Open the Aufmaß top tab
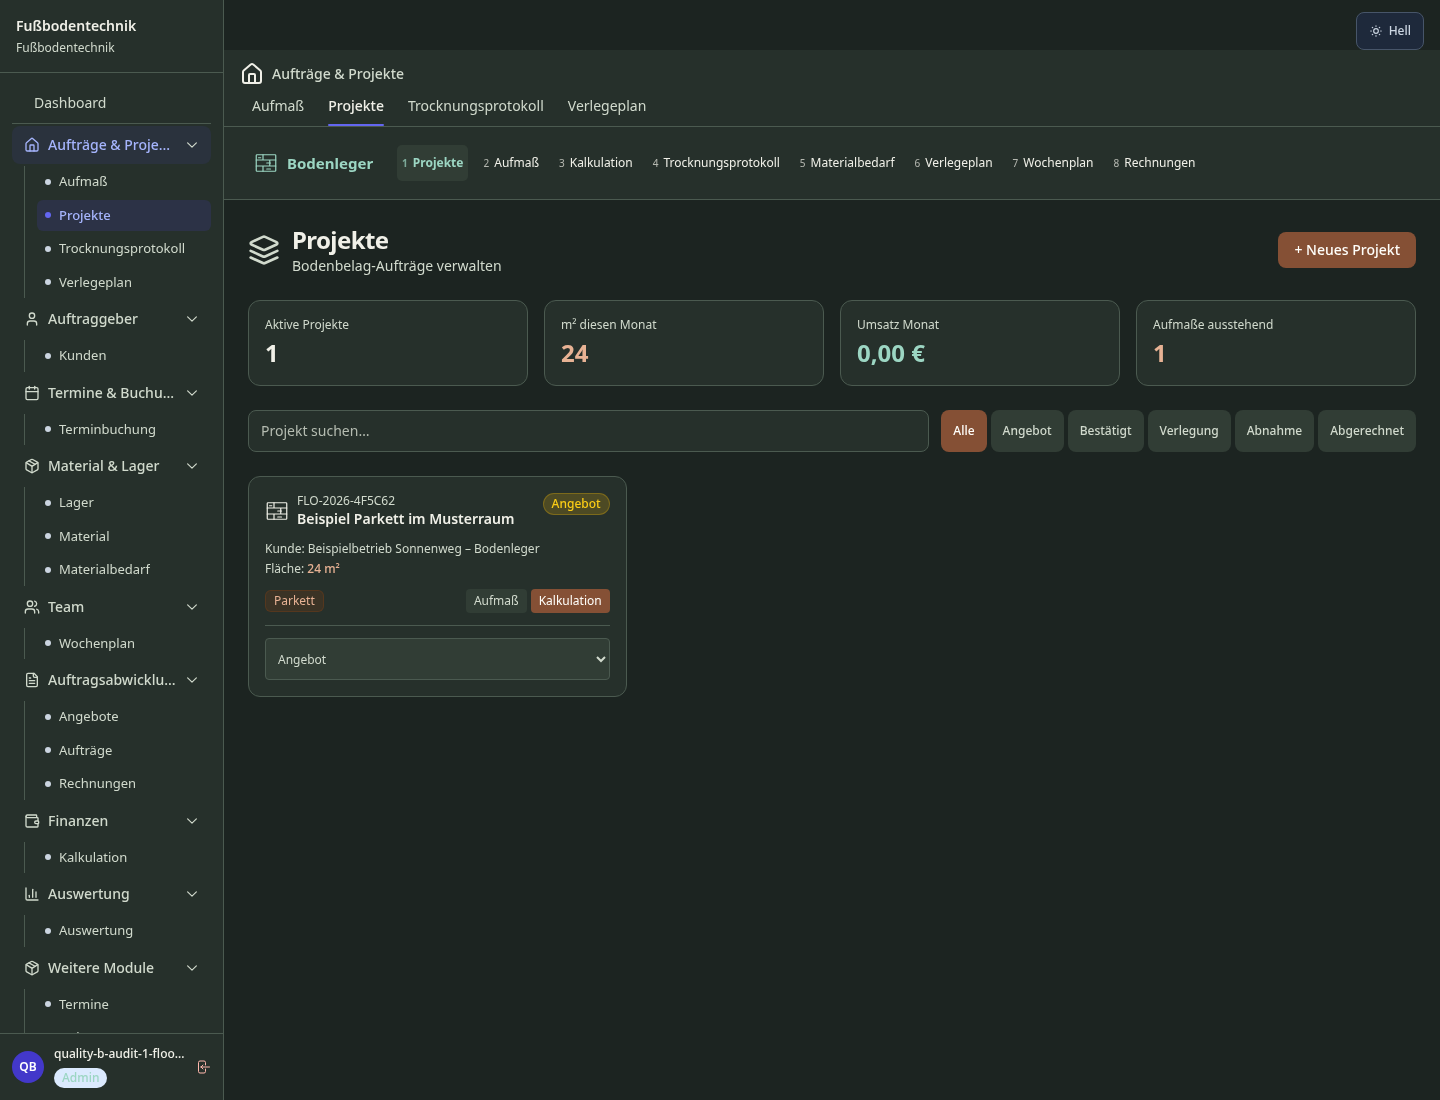Image resolution: width=1440 pixels, height=1100 pixels. coord(278,106)
